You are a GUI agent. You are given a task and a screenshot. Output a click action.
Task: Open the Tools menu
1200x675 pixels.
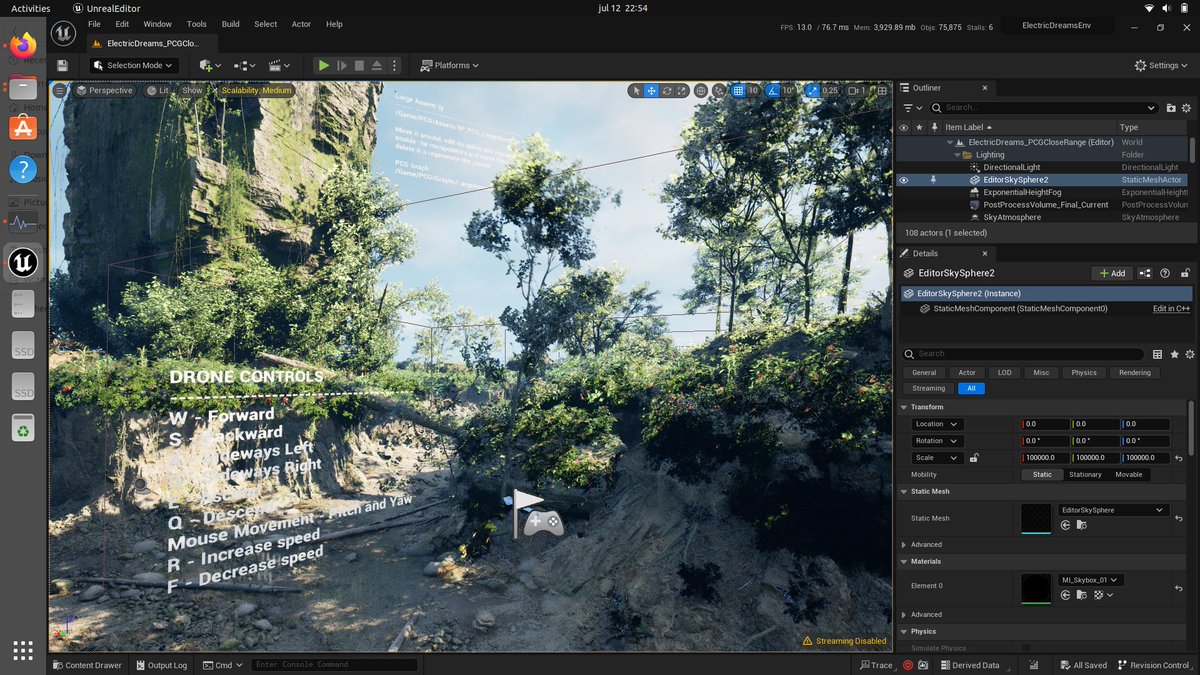[x=197, y=24]
